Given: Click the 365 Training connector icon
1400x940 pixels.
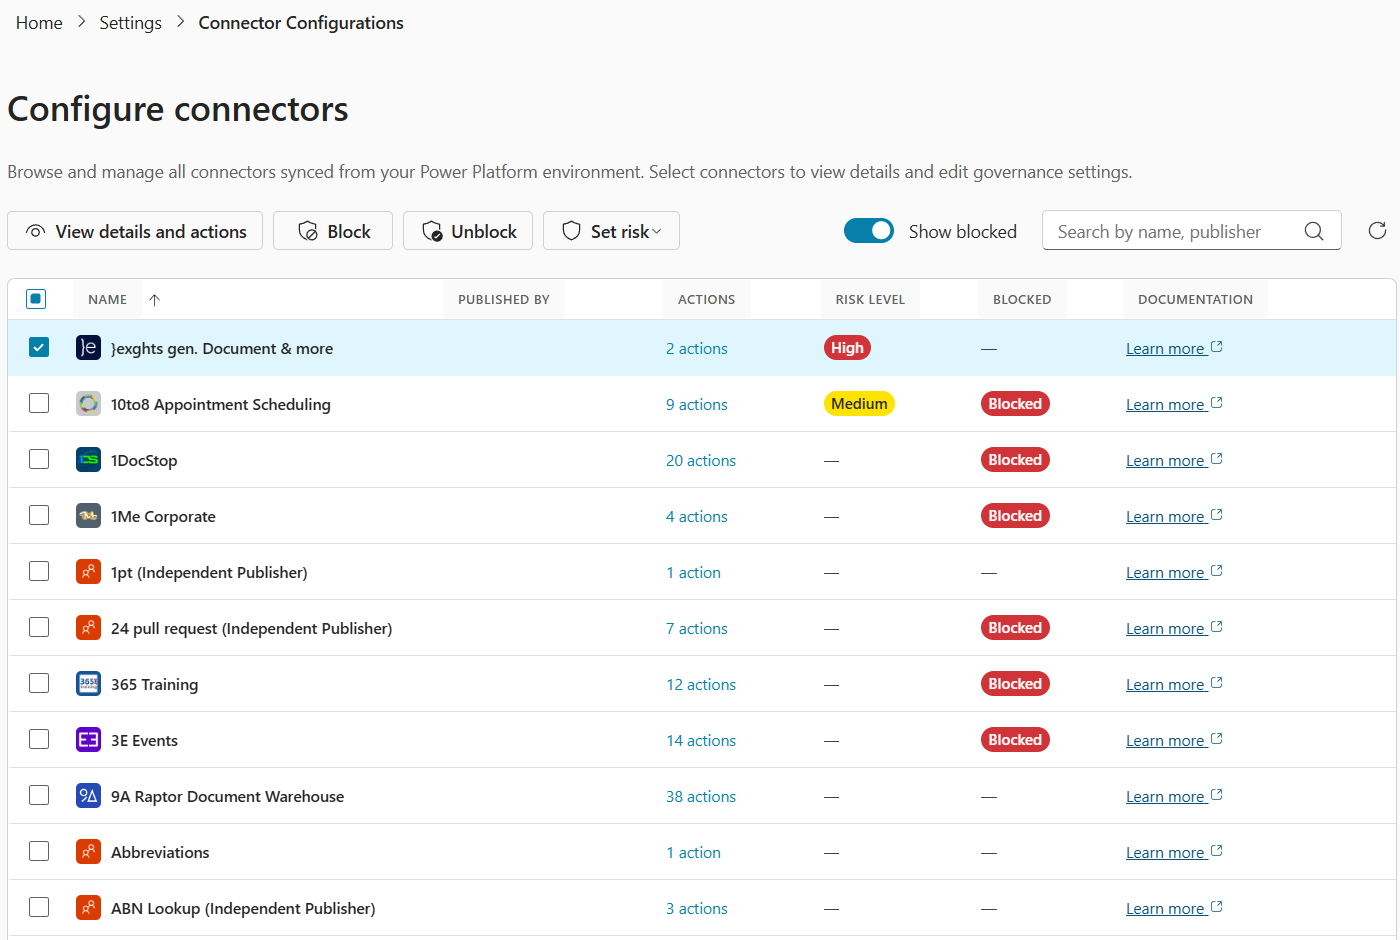Looking at the screenshot, I should pyautogui.click(x=88, y=683).
